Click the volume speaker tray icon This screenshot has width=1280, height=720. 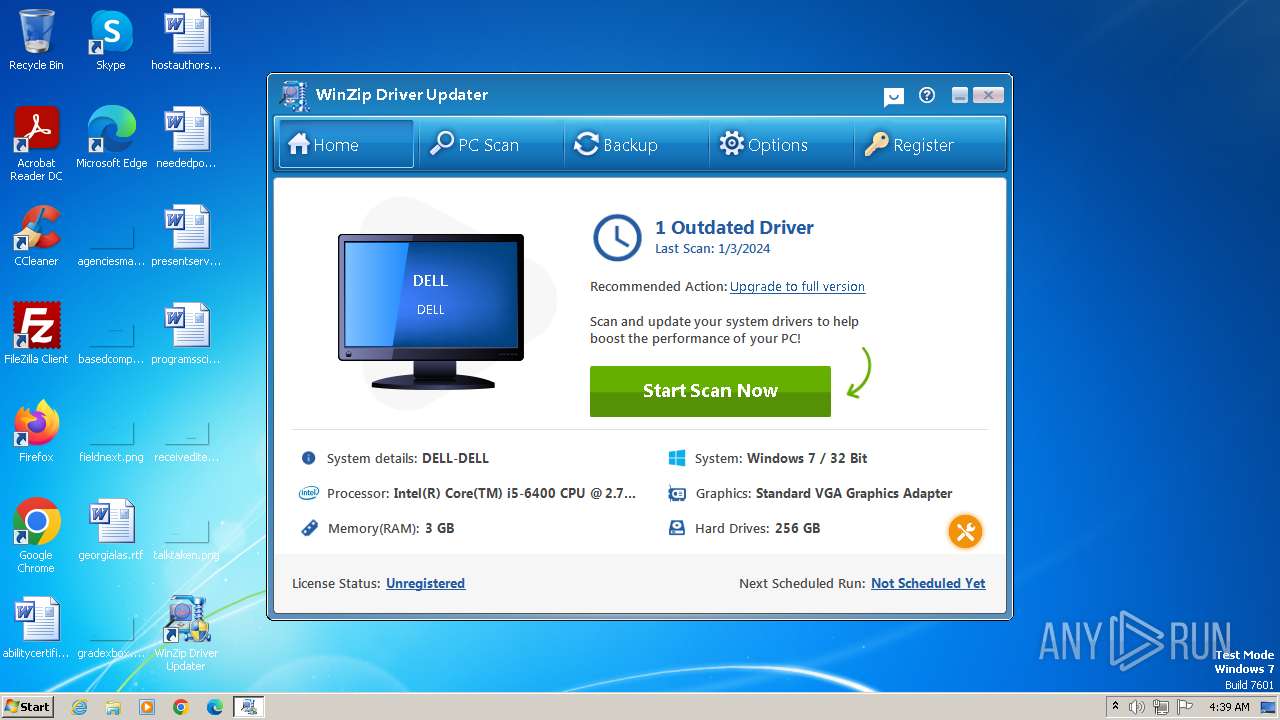pyautogui.click(x=1137, y=707)
